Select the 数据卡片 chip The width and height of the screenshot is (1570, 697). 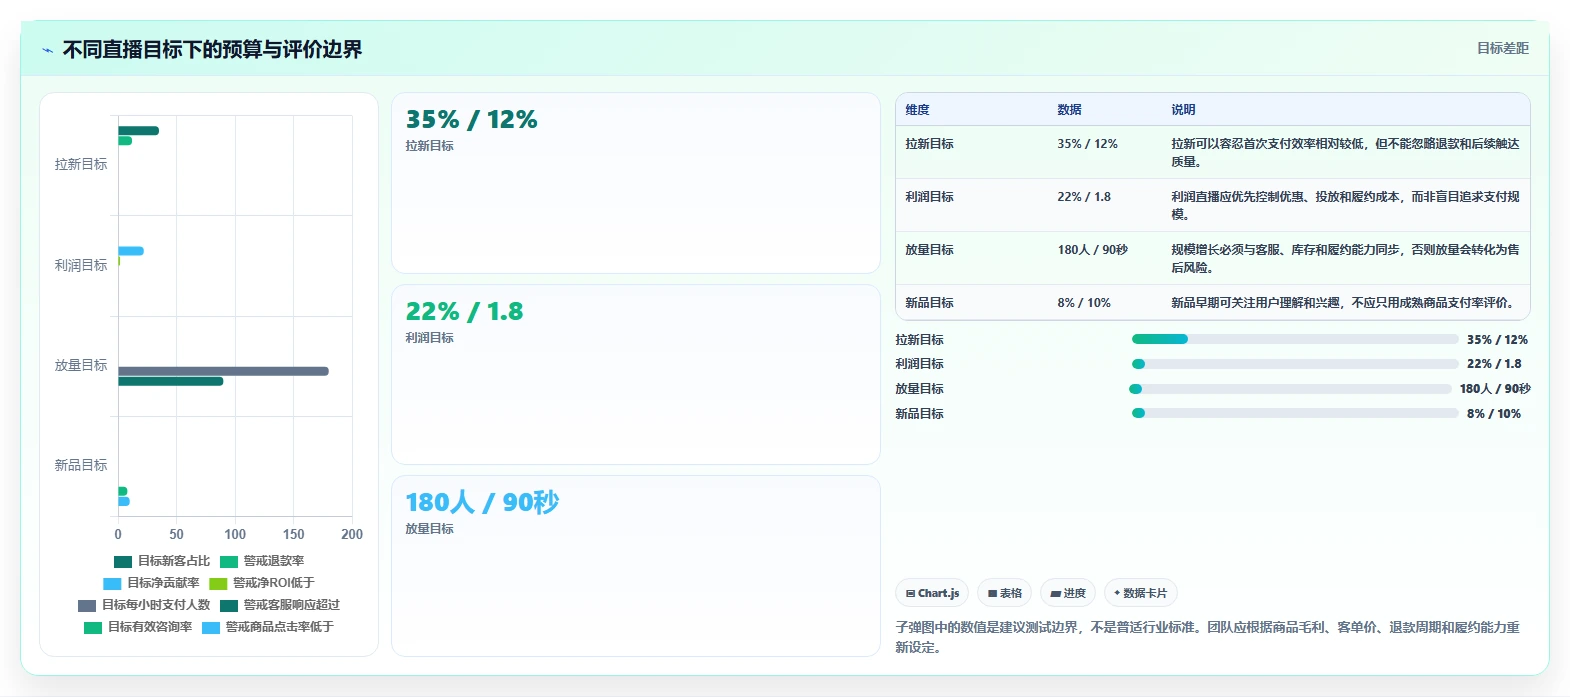tap(1140, 593)
